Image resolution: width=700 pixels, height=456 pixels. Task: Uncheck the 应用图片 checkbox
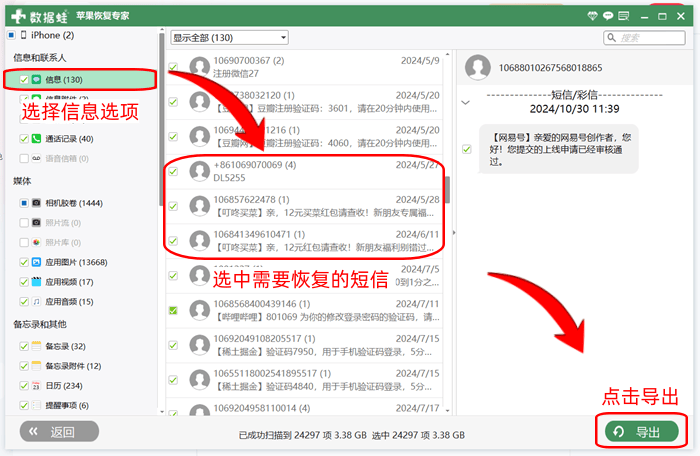(x=23, y=262)
